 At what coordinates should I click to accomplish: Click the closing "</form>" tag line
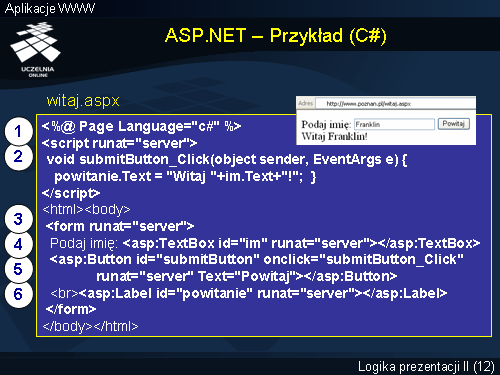pos(71,309)
